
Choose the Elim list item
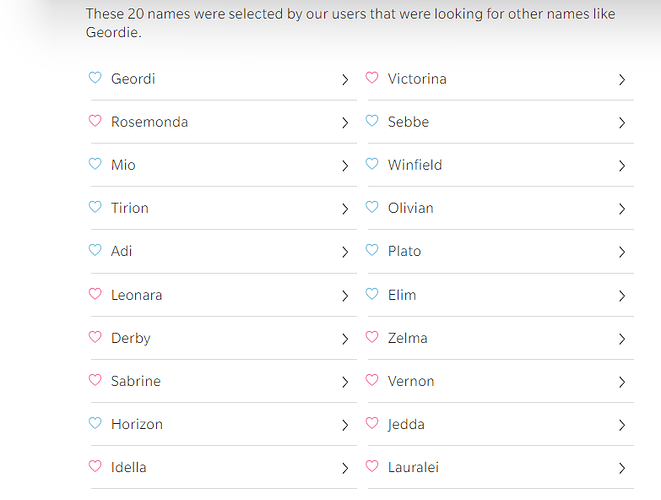tap(500, 295)
